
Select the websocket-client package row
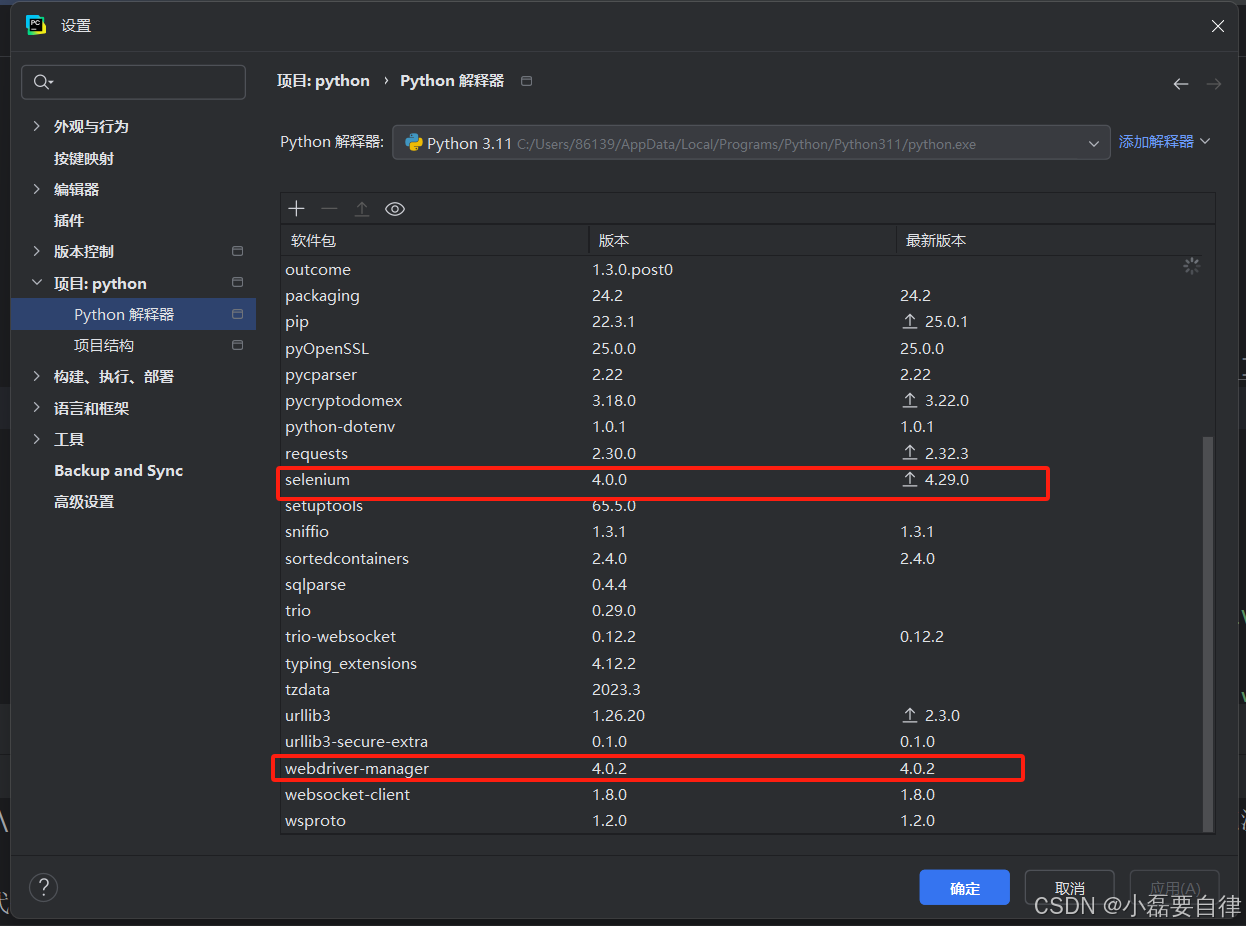[x=741, y=794]
